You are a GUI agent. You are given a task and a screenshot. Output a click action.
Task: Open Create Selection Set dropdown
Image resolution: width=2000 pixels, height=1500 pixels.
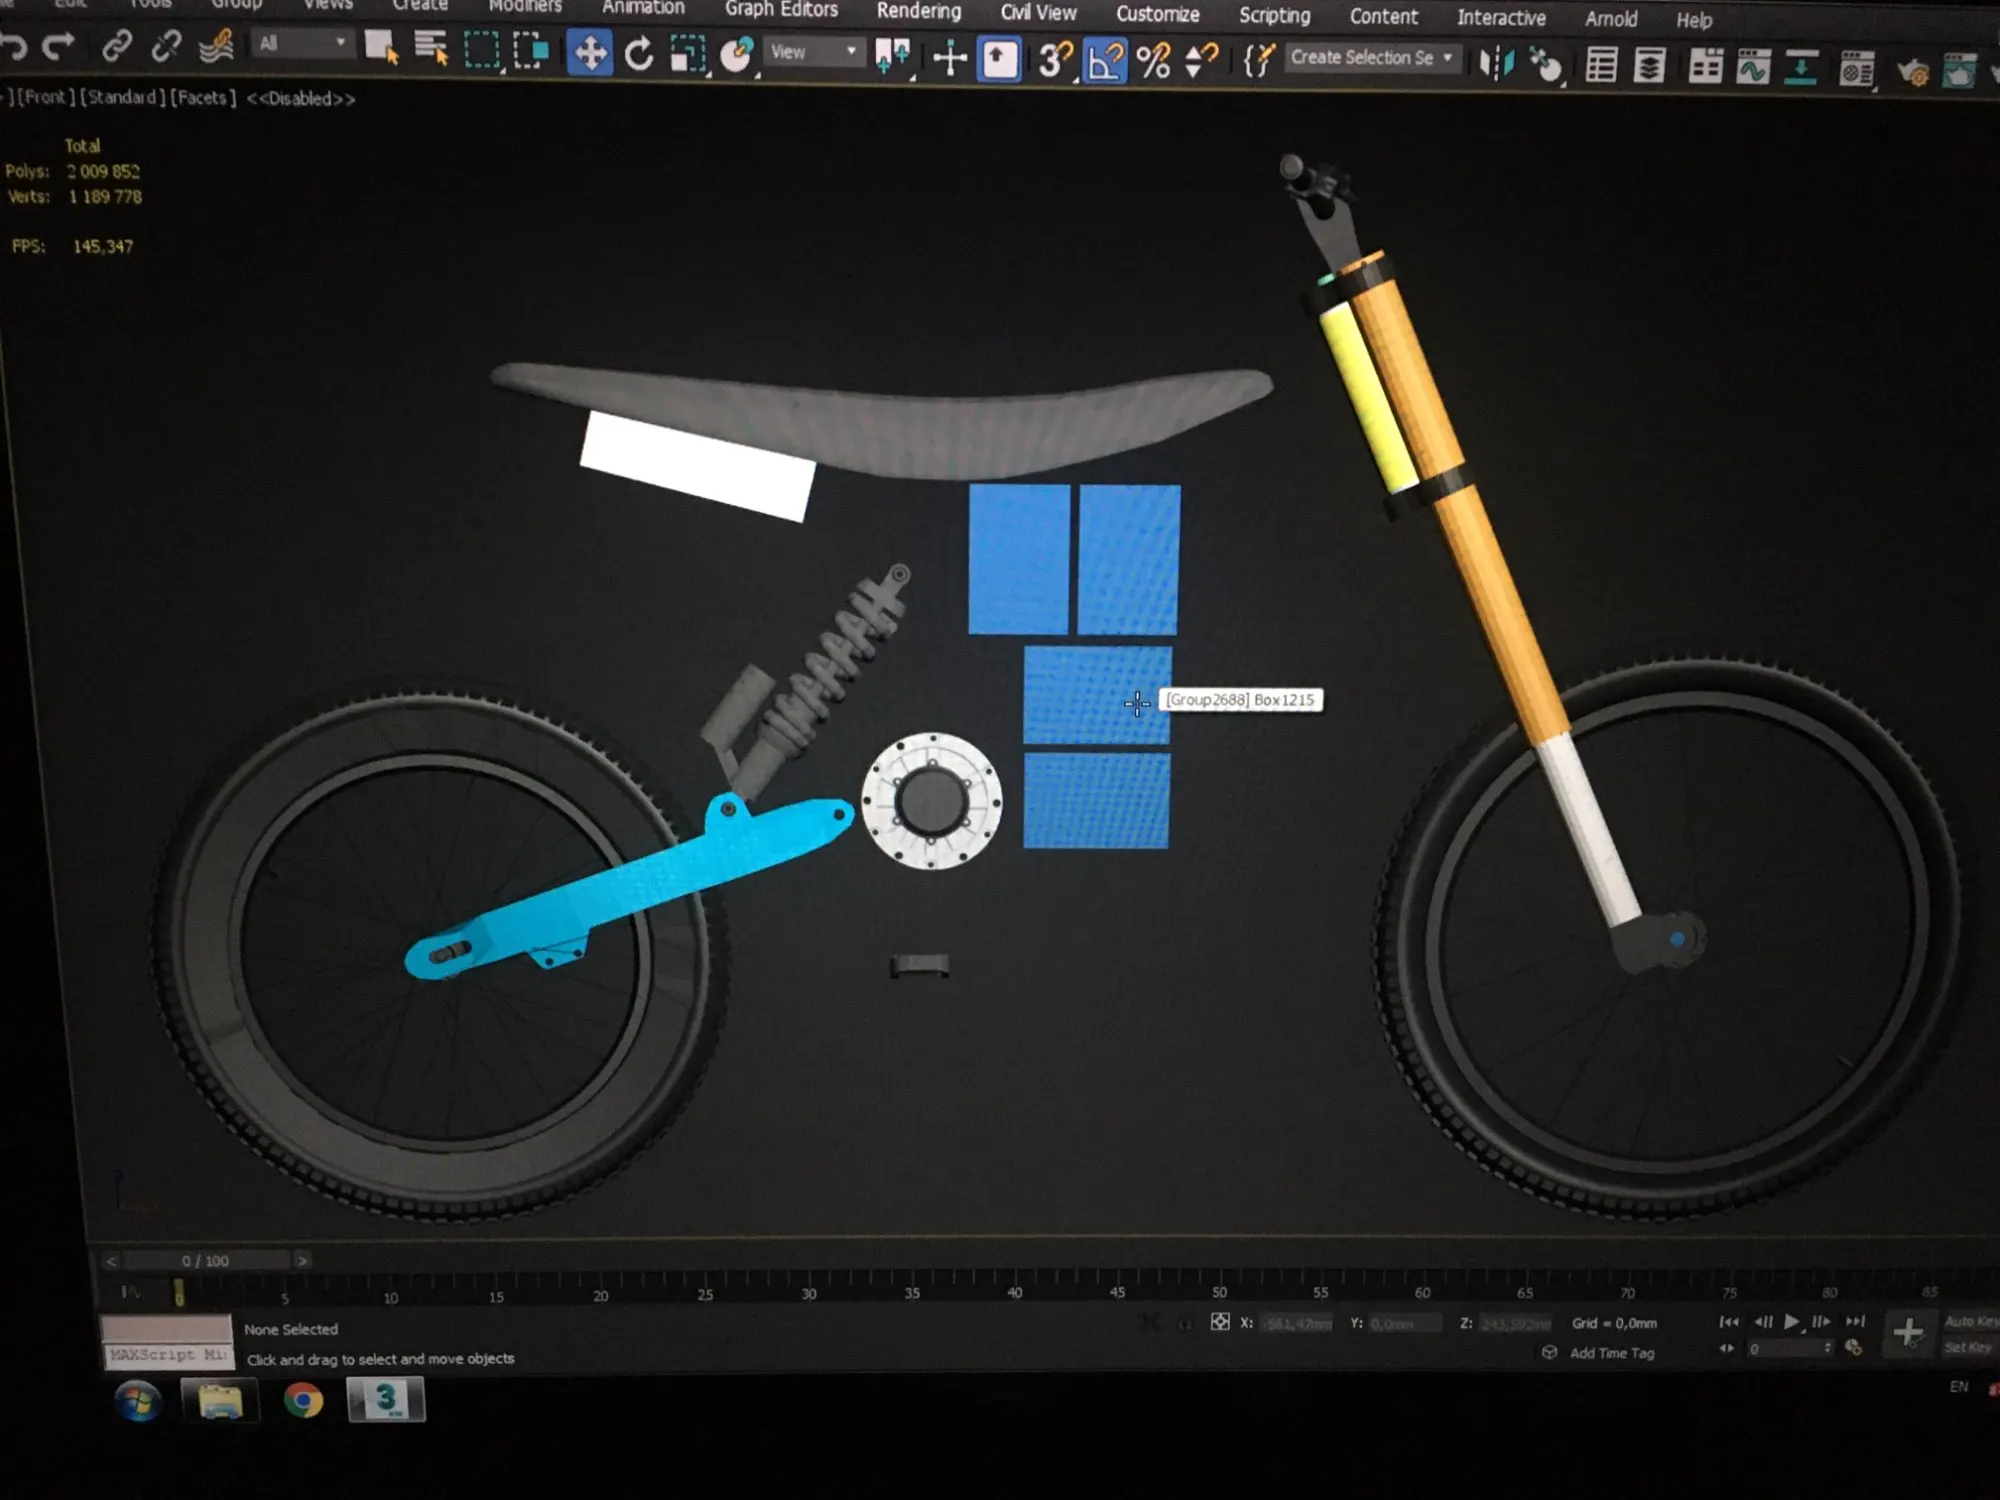(x=1371, y=58)
